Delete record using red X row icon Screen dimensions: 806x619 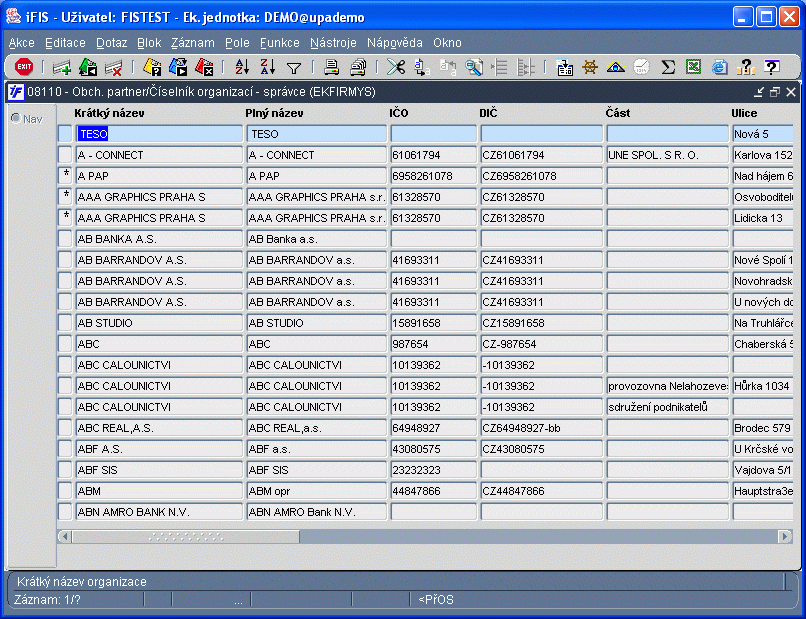[x=114, y=67]
